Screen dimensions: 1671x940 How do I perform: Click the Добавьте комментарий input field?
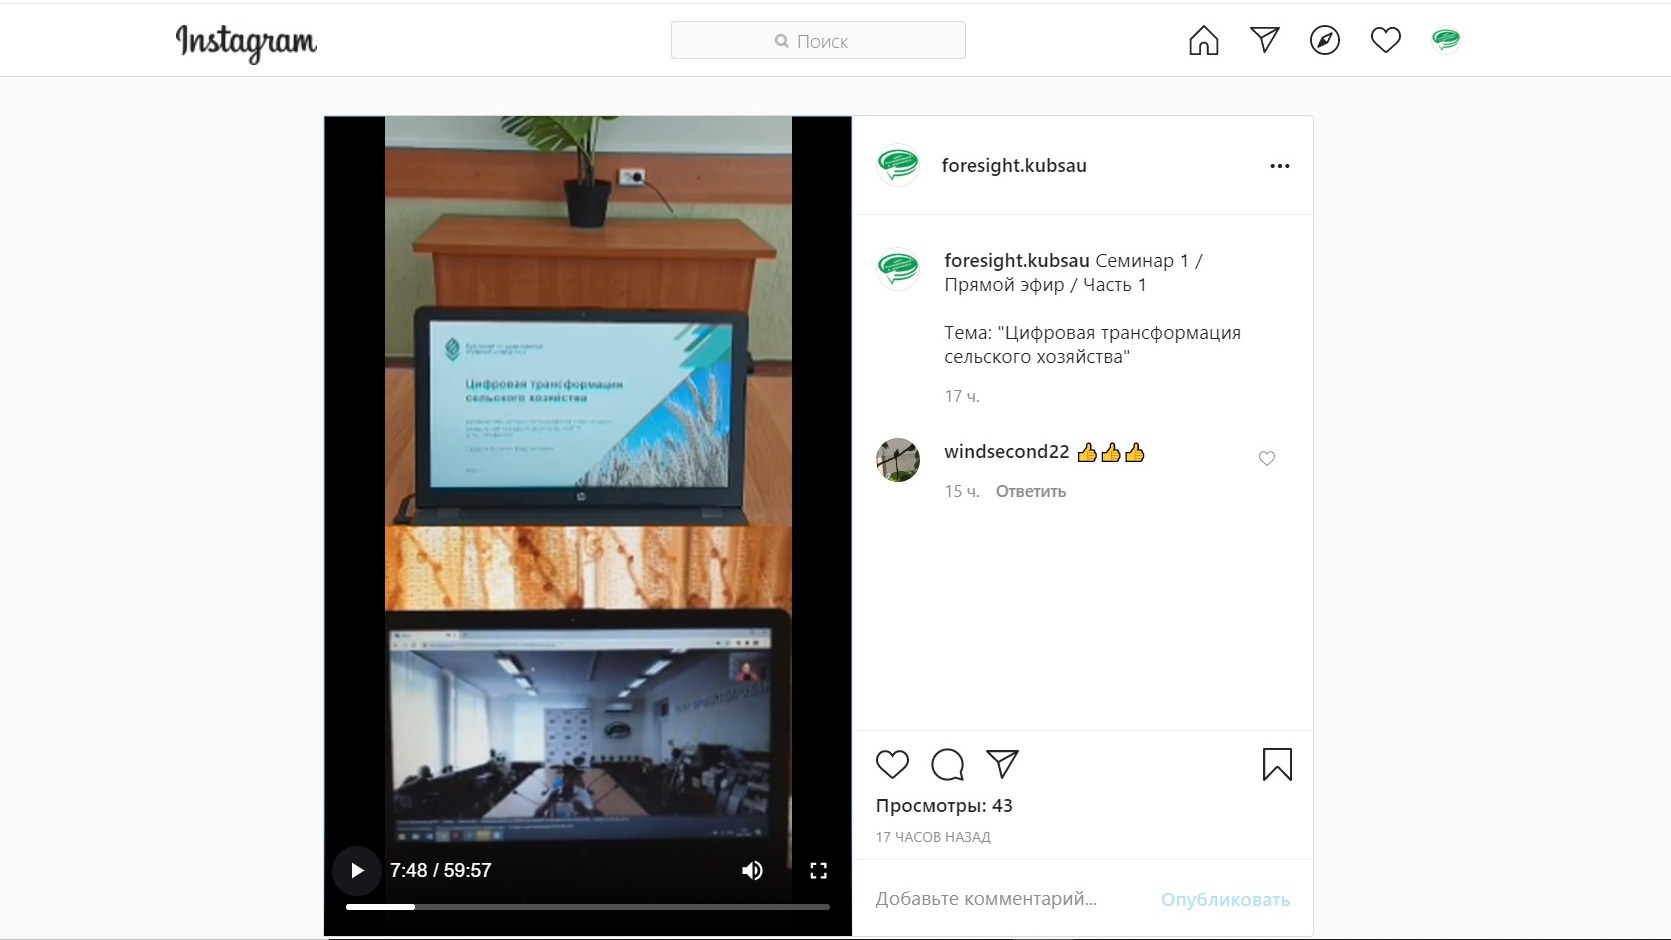[x=1010, y=899]
